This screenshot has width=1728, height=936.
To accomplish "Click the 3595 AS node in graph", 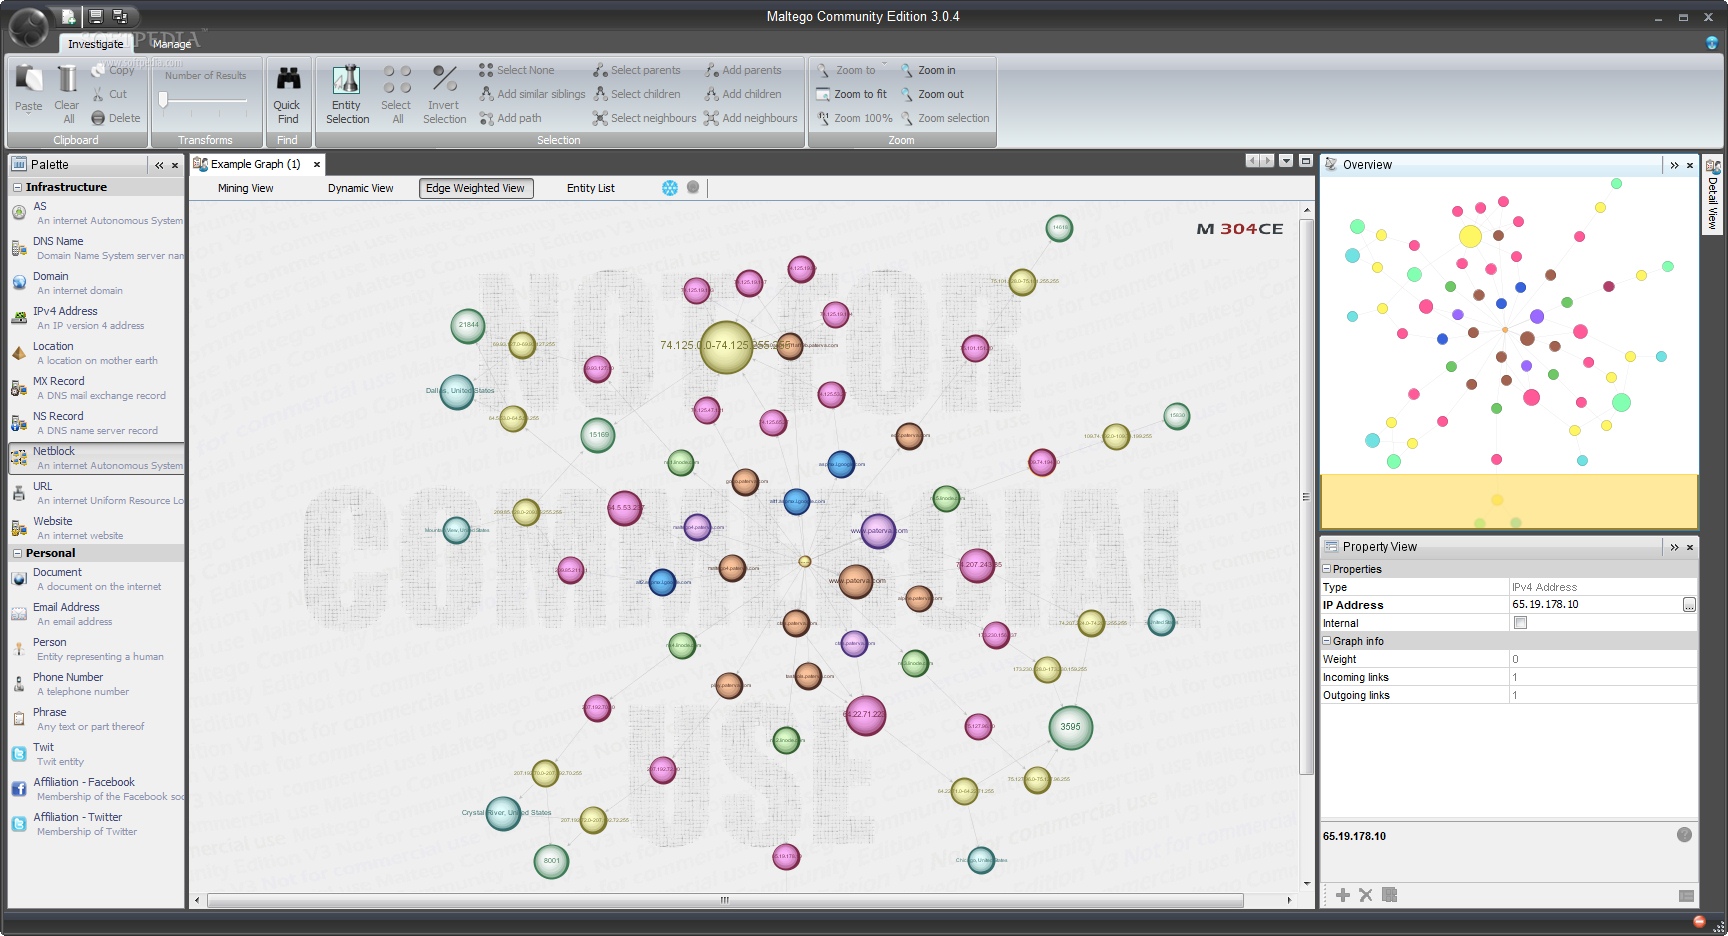I will 1070,727.
